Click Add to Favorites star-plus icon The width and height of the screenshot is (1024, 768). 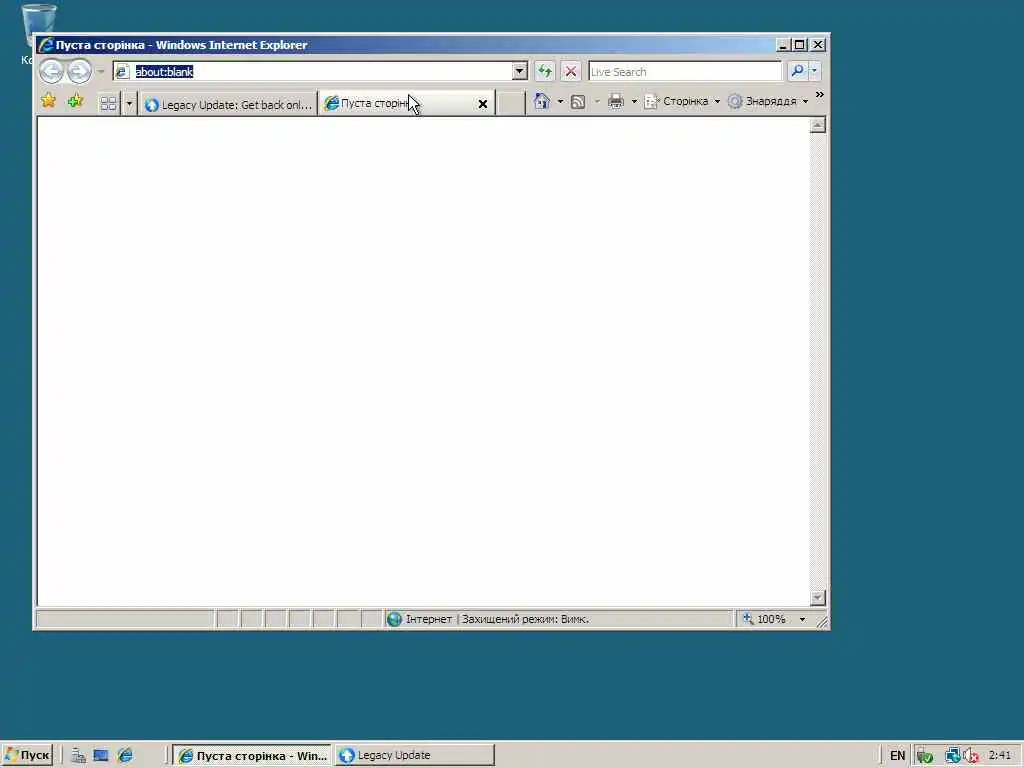tap(75, 101)
